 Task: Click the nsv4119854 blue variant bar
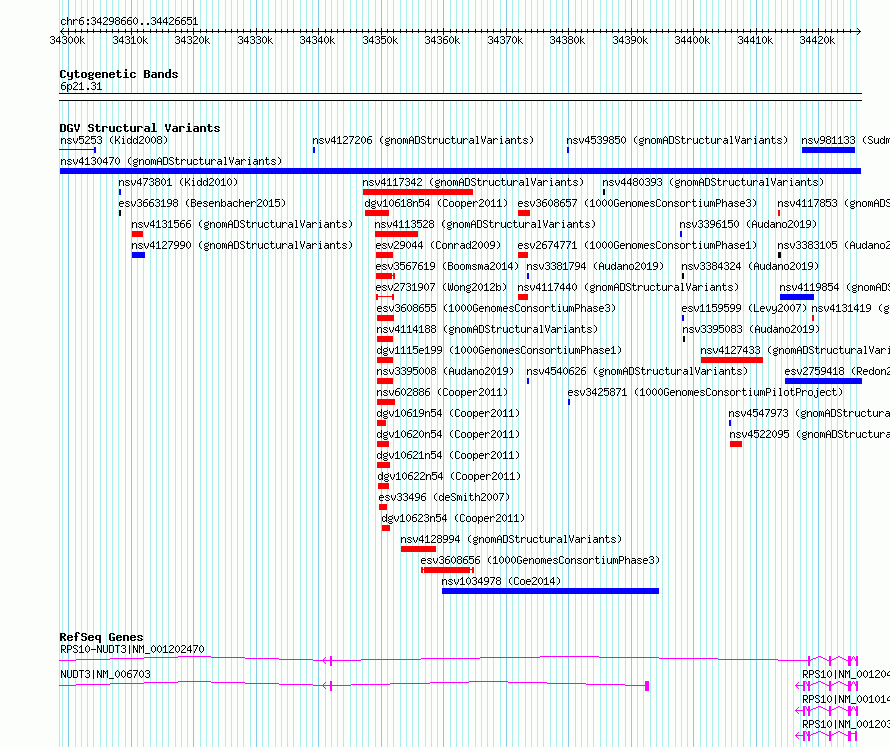point(797,297)
